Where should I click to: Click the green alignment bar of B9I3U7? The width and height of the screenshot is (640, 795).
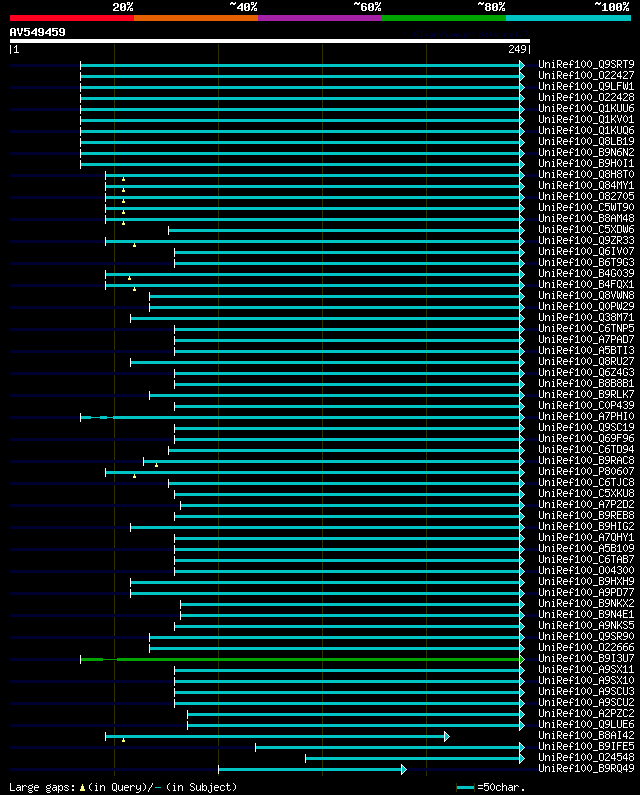(x=300, y=659)
